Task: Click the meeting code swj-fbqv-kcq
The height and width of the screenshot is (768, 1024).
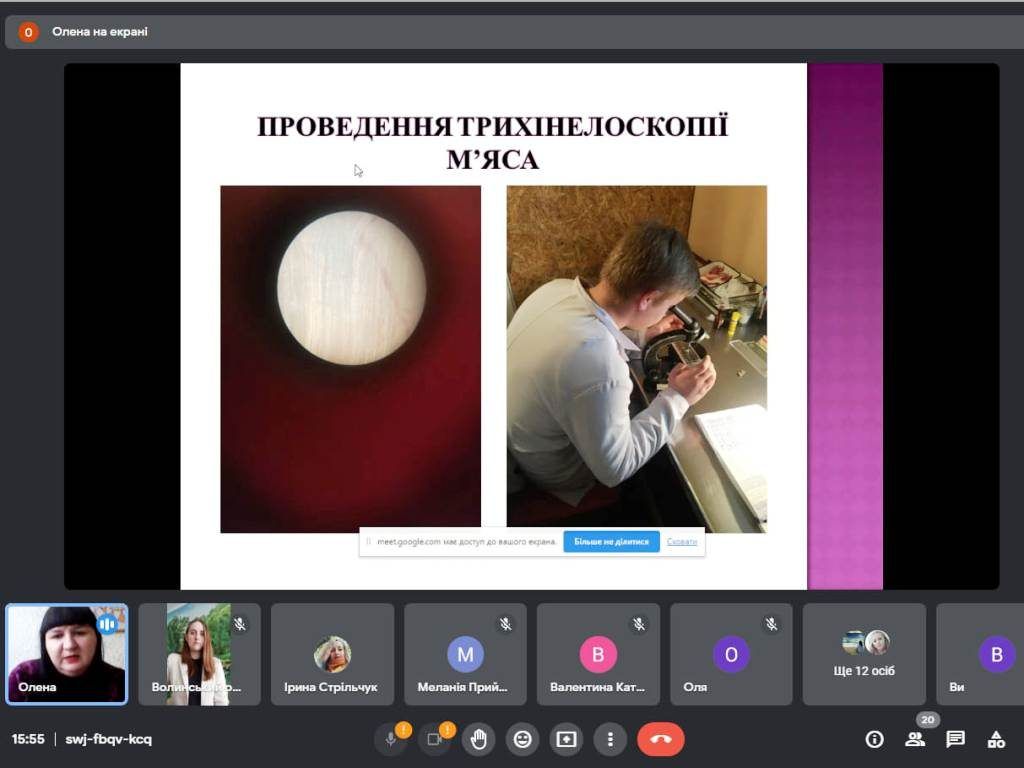Action: pos(109,739)
